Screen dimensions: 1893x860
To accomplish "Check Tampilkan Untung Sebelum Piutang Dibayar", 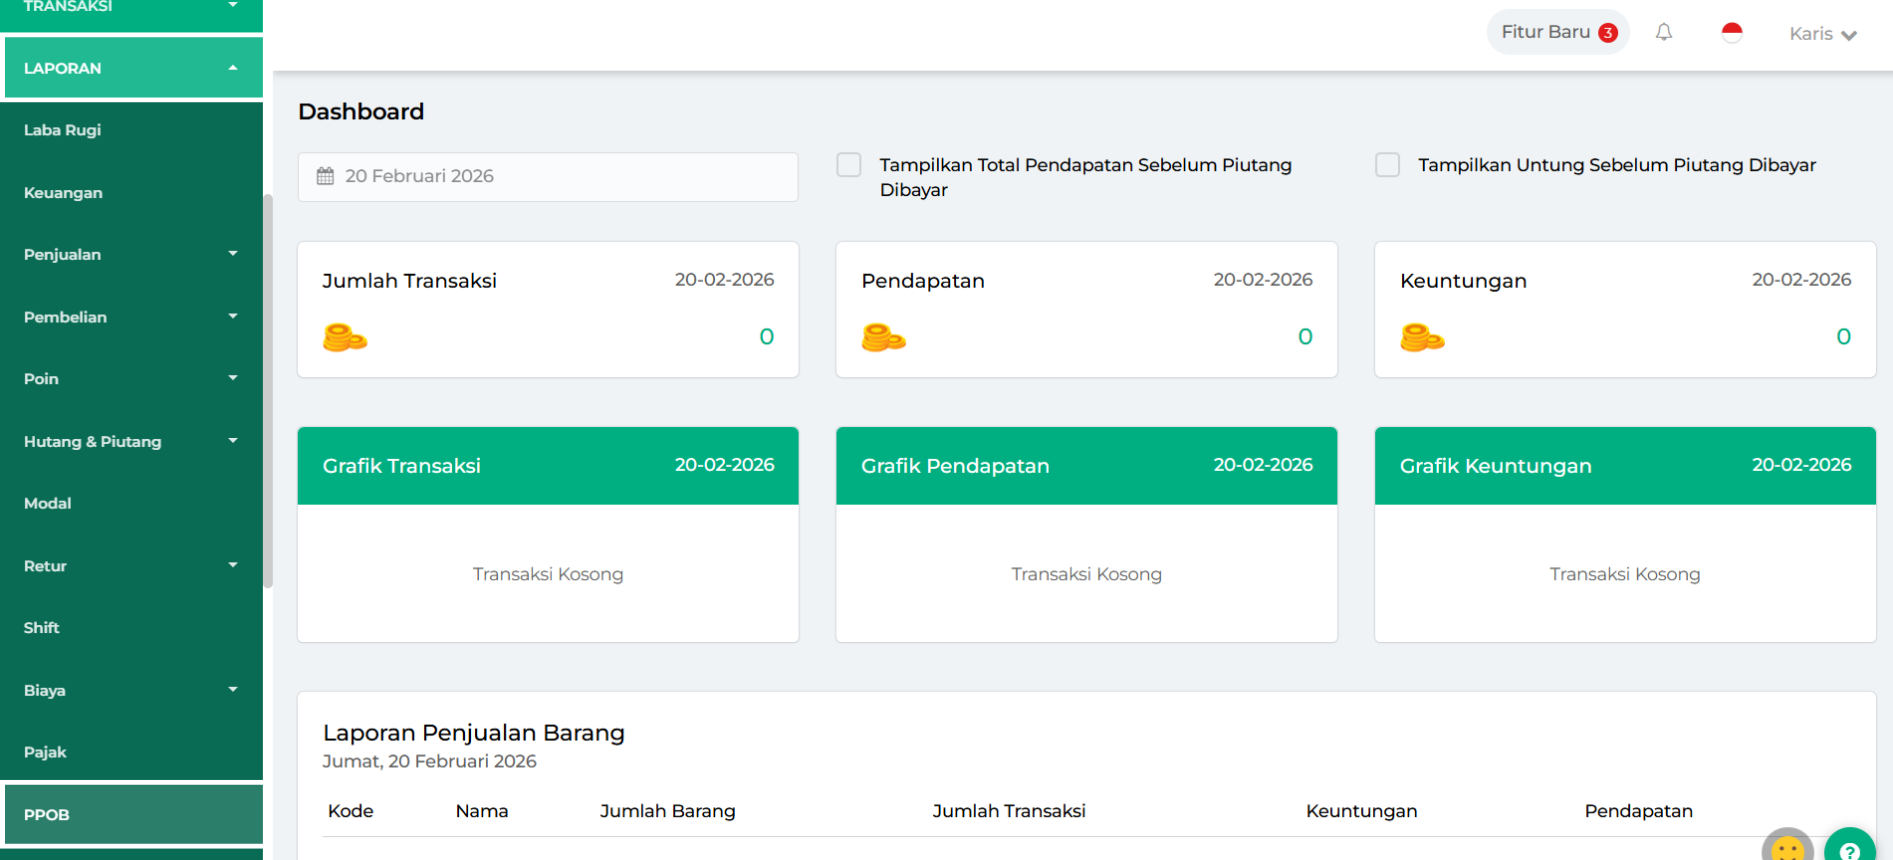I will pyautogui.click(x=1387, y=165).
